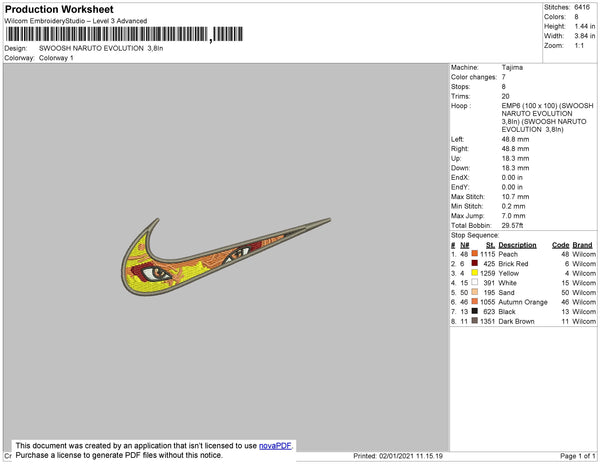The width and height of the screenshot is (600, 464).
Task: Select the Dark Brown color swatch
Action: tap(474, 321)
